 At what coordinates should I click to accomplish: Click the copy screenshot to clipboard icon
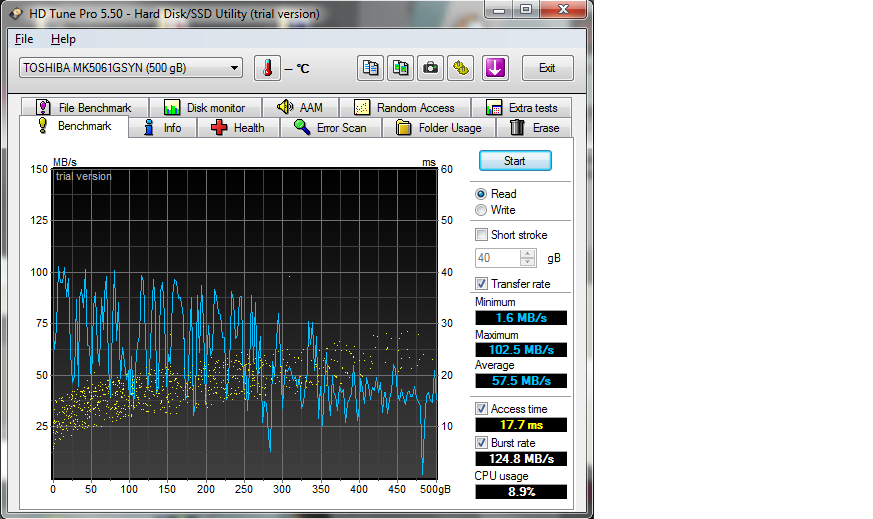coord(401,68)
